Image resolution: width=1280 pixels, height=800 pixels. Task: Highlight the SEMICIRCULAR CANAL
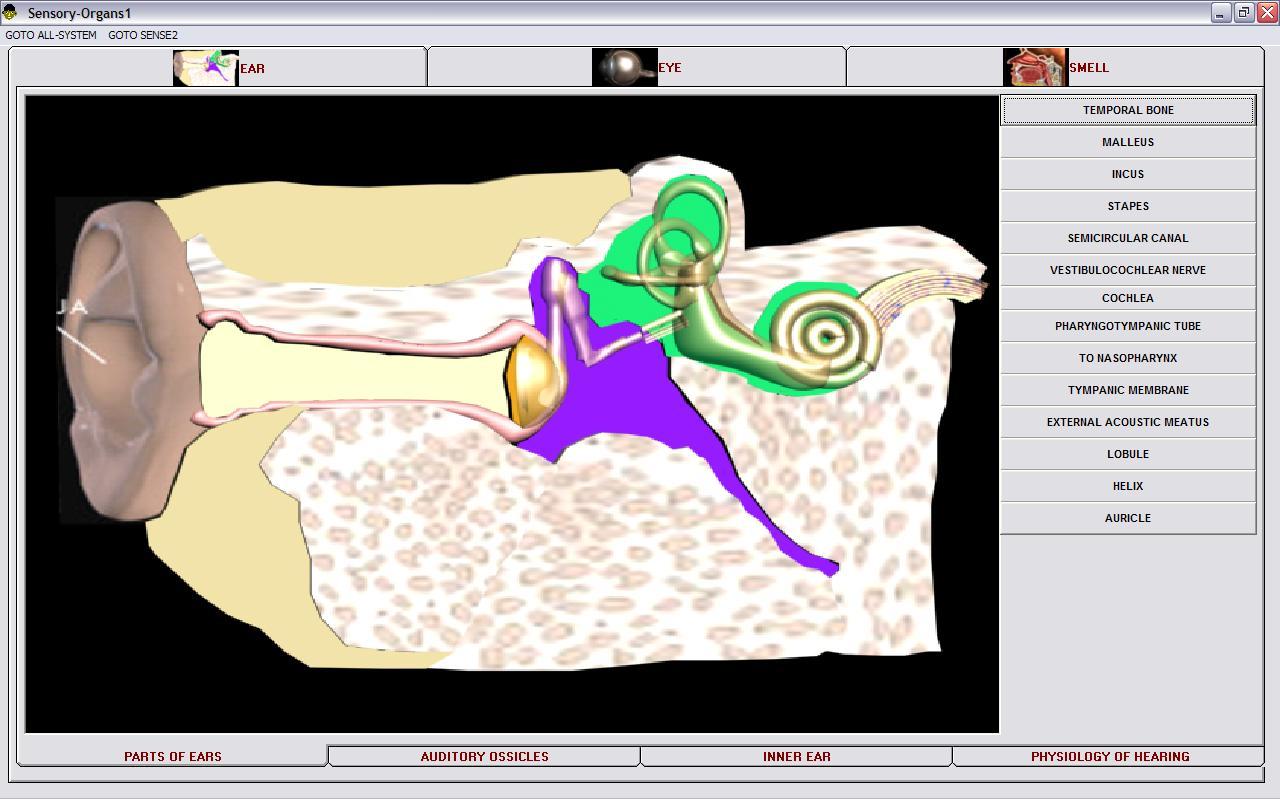pos(1128,238)
